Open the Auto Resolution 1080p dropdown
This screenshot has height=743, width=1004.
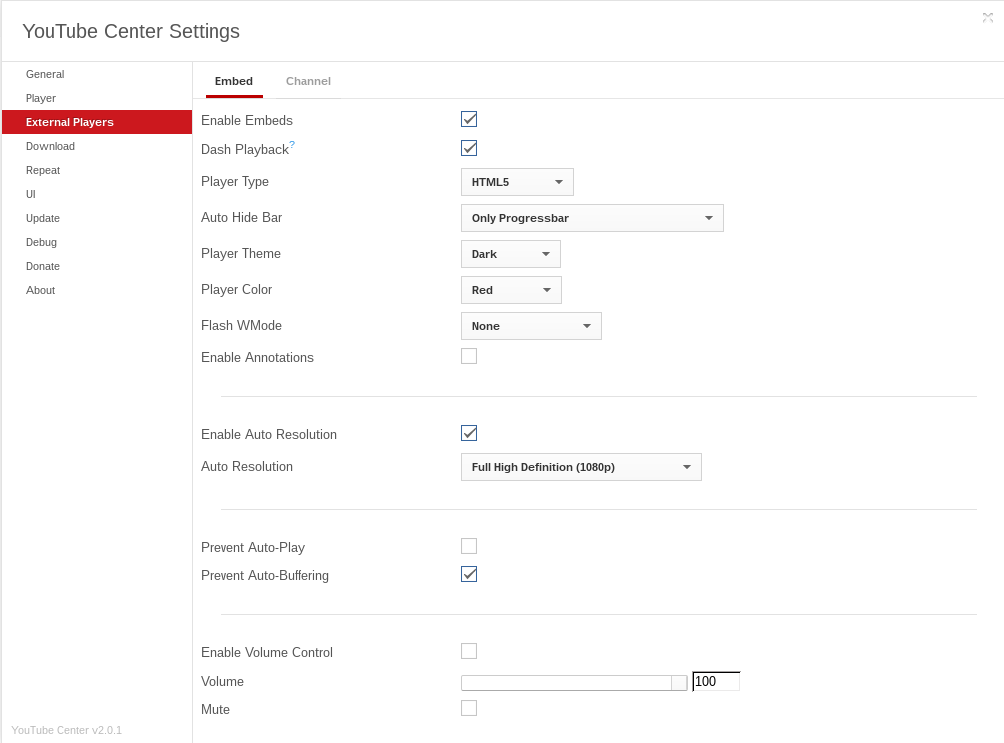click(581, 467)
